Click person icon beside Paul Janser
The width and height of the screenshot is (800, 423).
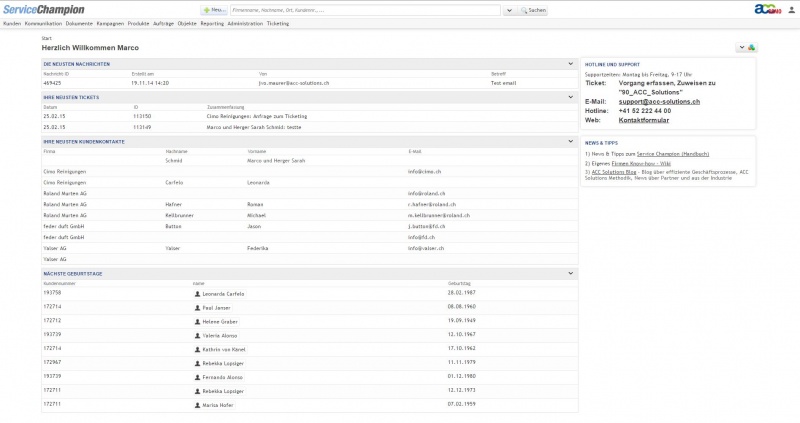(x=197, y=308)
